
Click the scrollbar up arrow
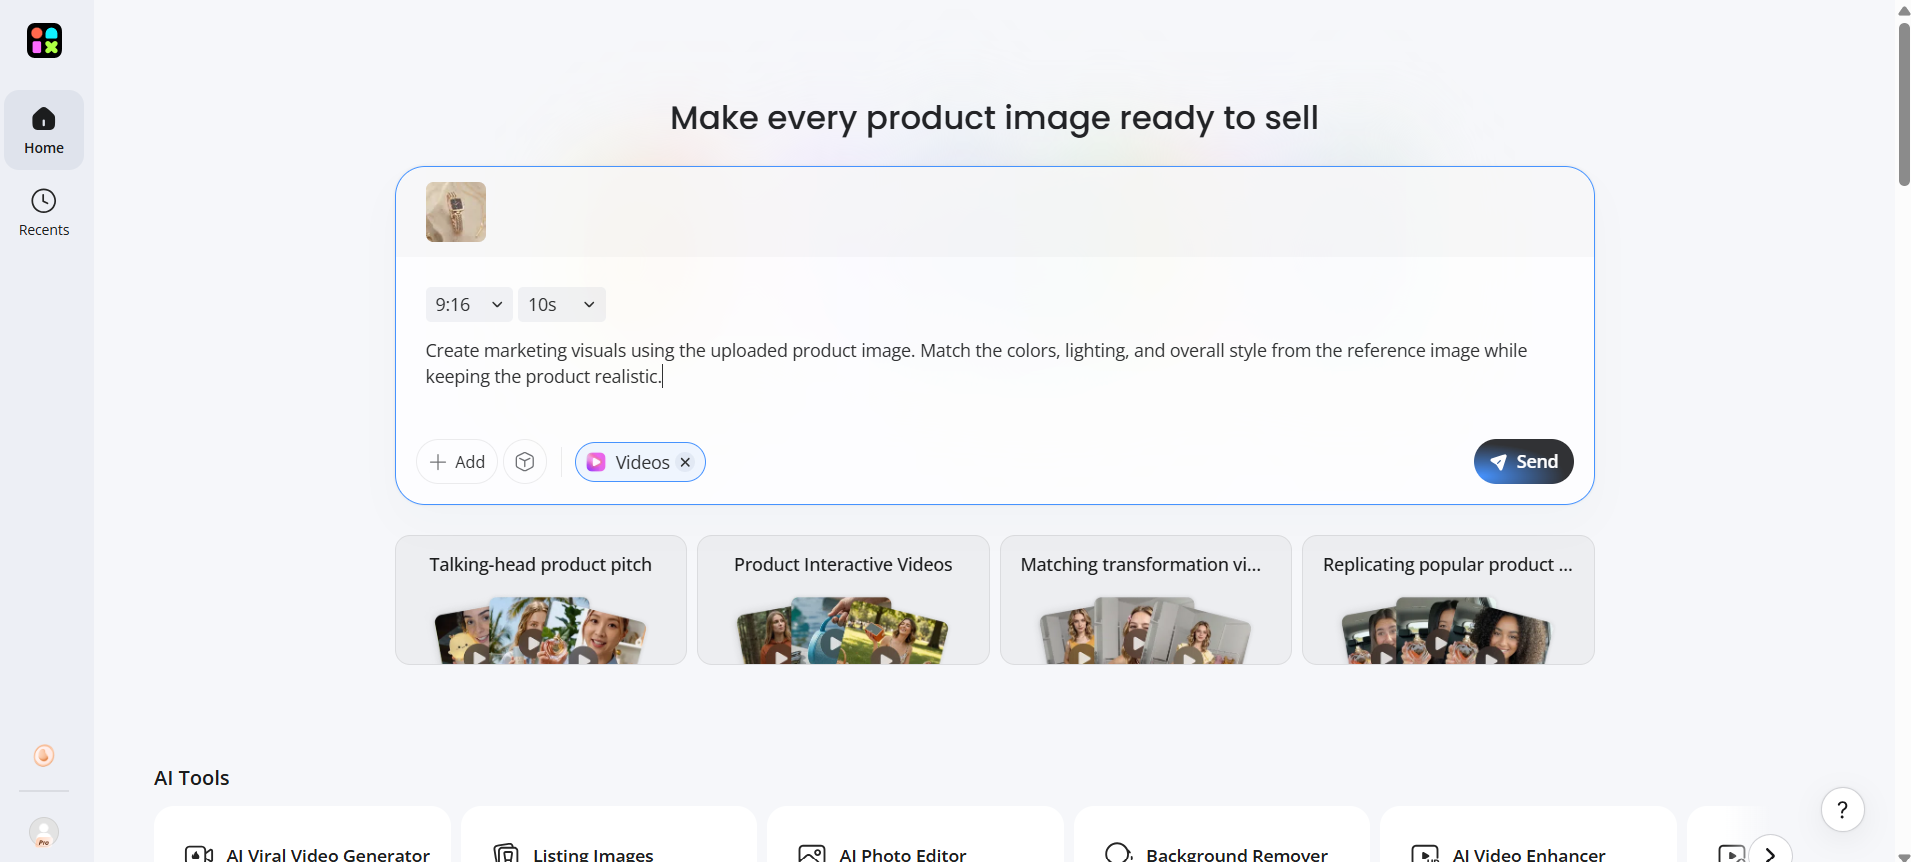tap(1904, 10)
